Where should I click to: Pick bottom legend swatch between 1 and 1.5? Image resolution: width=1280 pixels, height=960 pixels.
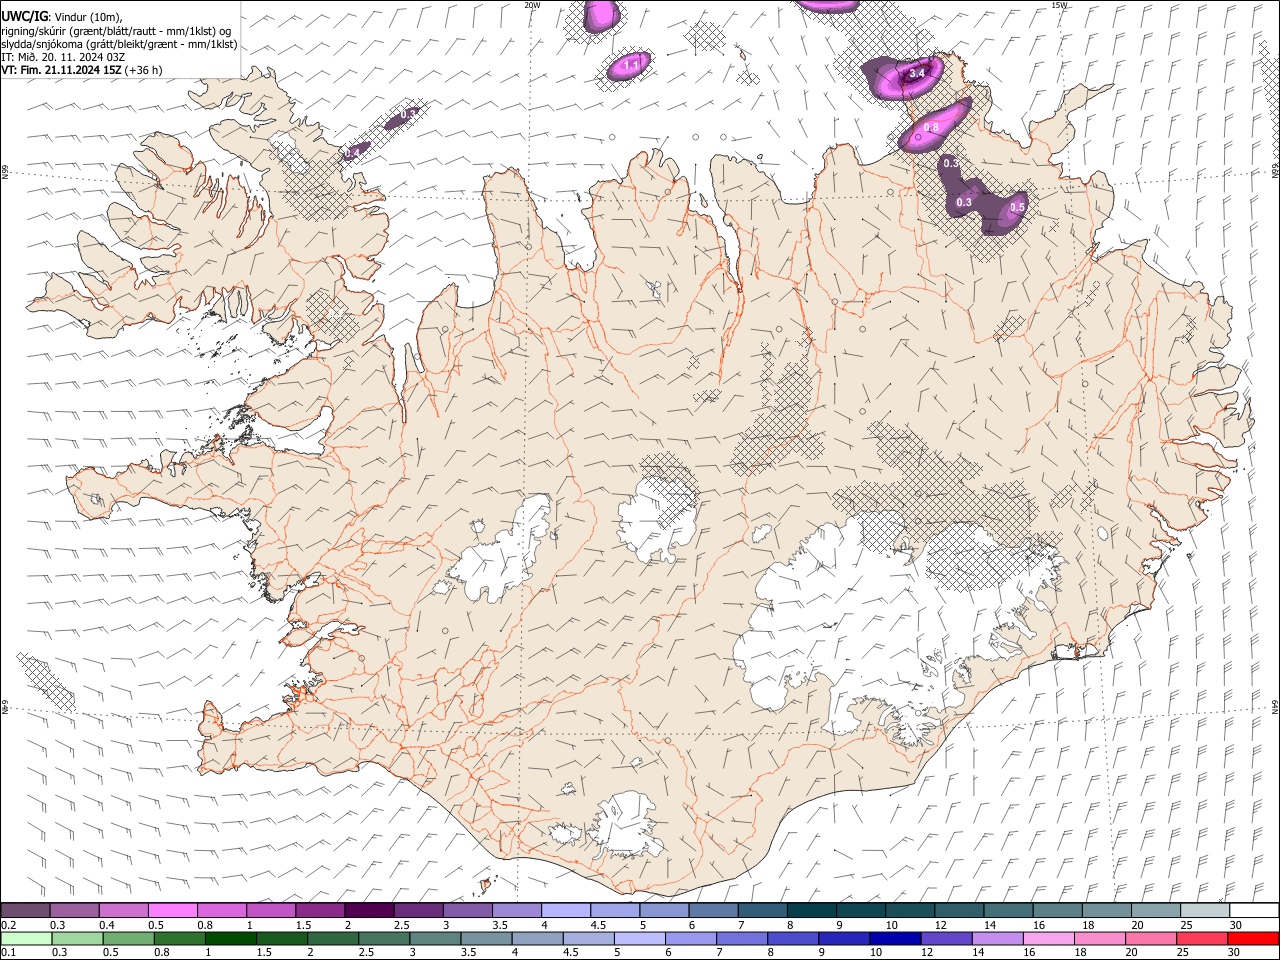coord(230,938)
